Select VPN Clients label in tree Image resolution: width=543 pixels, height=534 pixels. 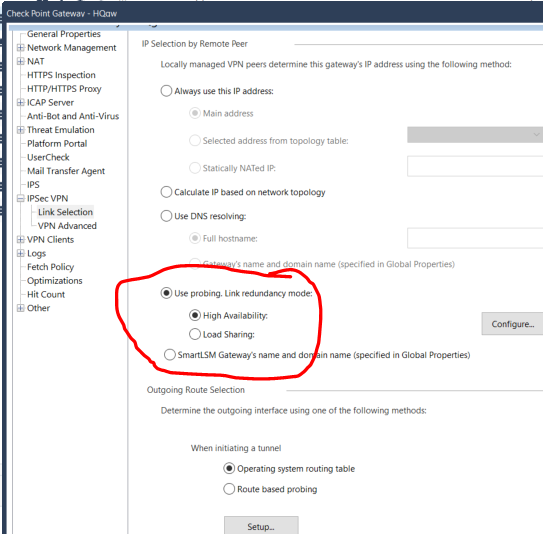click(x=51, y=239)
